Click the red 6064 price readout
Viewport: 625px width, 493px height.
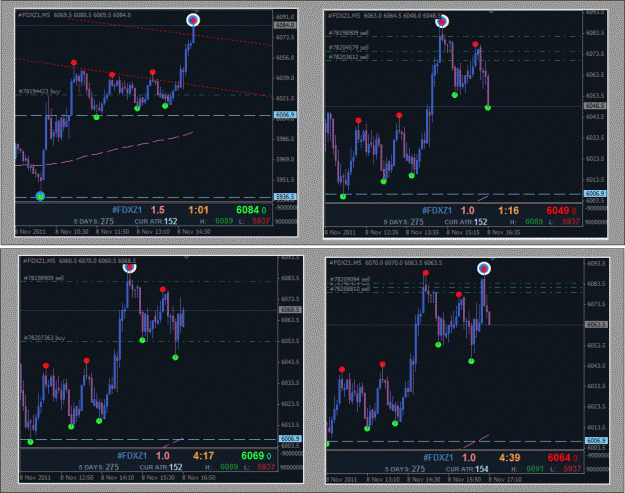(x=559, y=458)
